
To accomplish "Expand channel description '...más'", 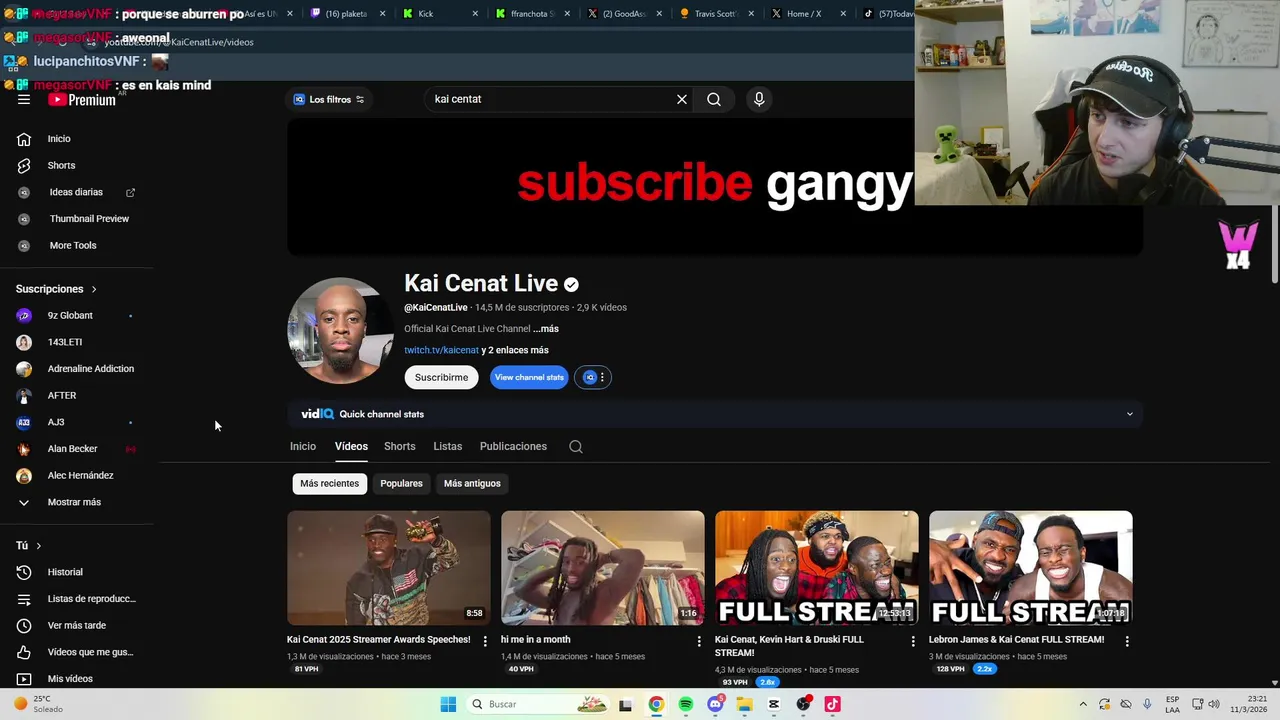I will tap(546, 329).
